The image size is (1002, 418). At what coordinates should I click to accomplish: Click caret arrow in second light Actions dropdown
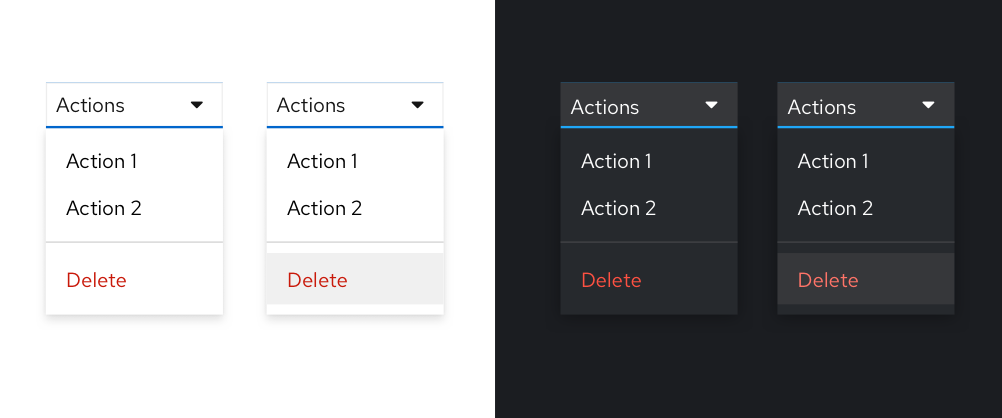coord(418,105)
